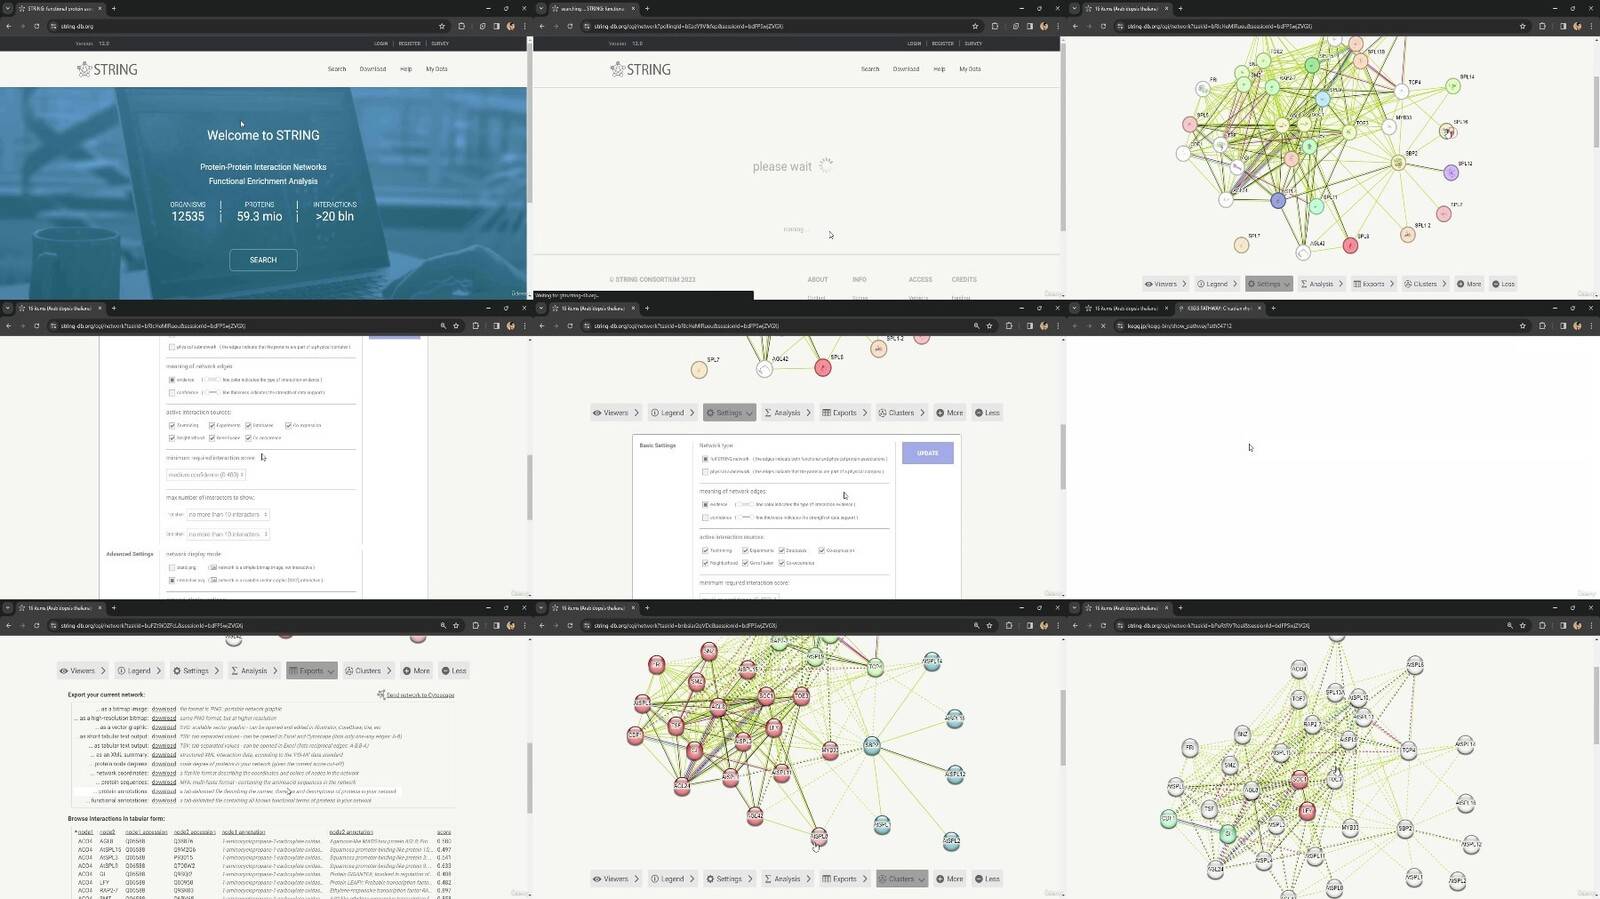Switch to the first tab in the KEGG window

coord(1125,308)
